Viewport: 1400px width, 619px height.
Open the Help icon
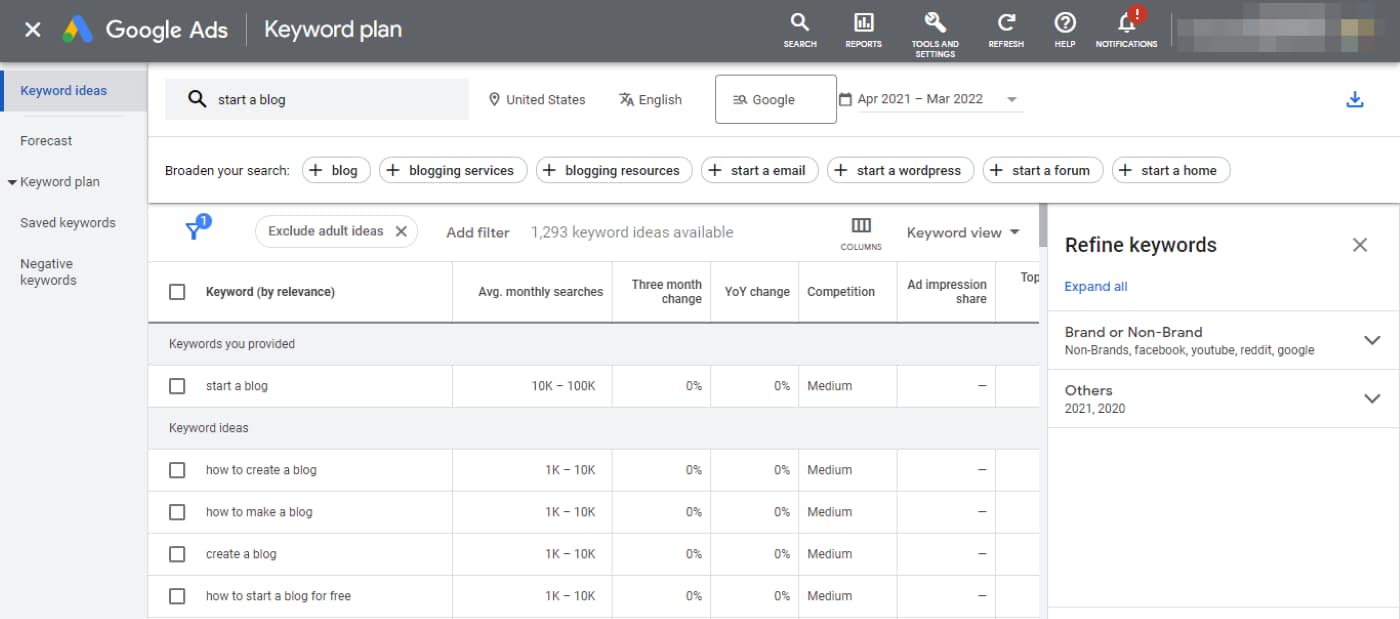(1064, 28)
